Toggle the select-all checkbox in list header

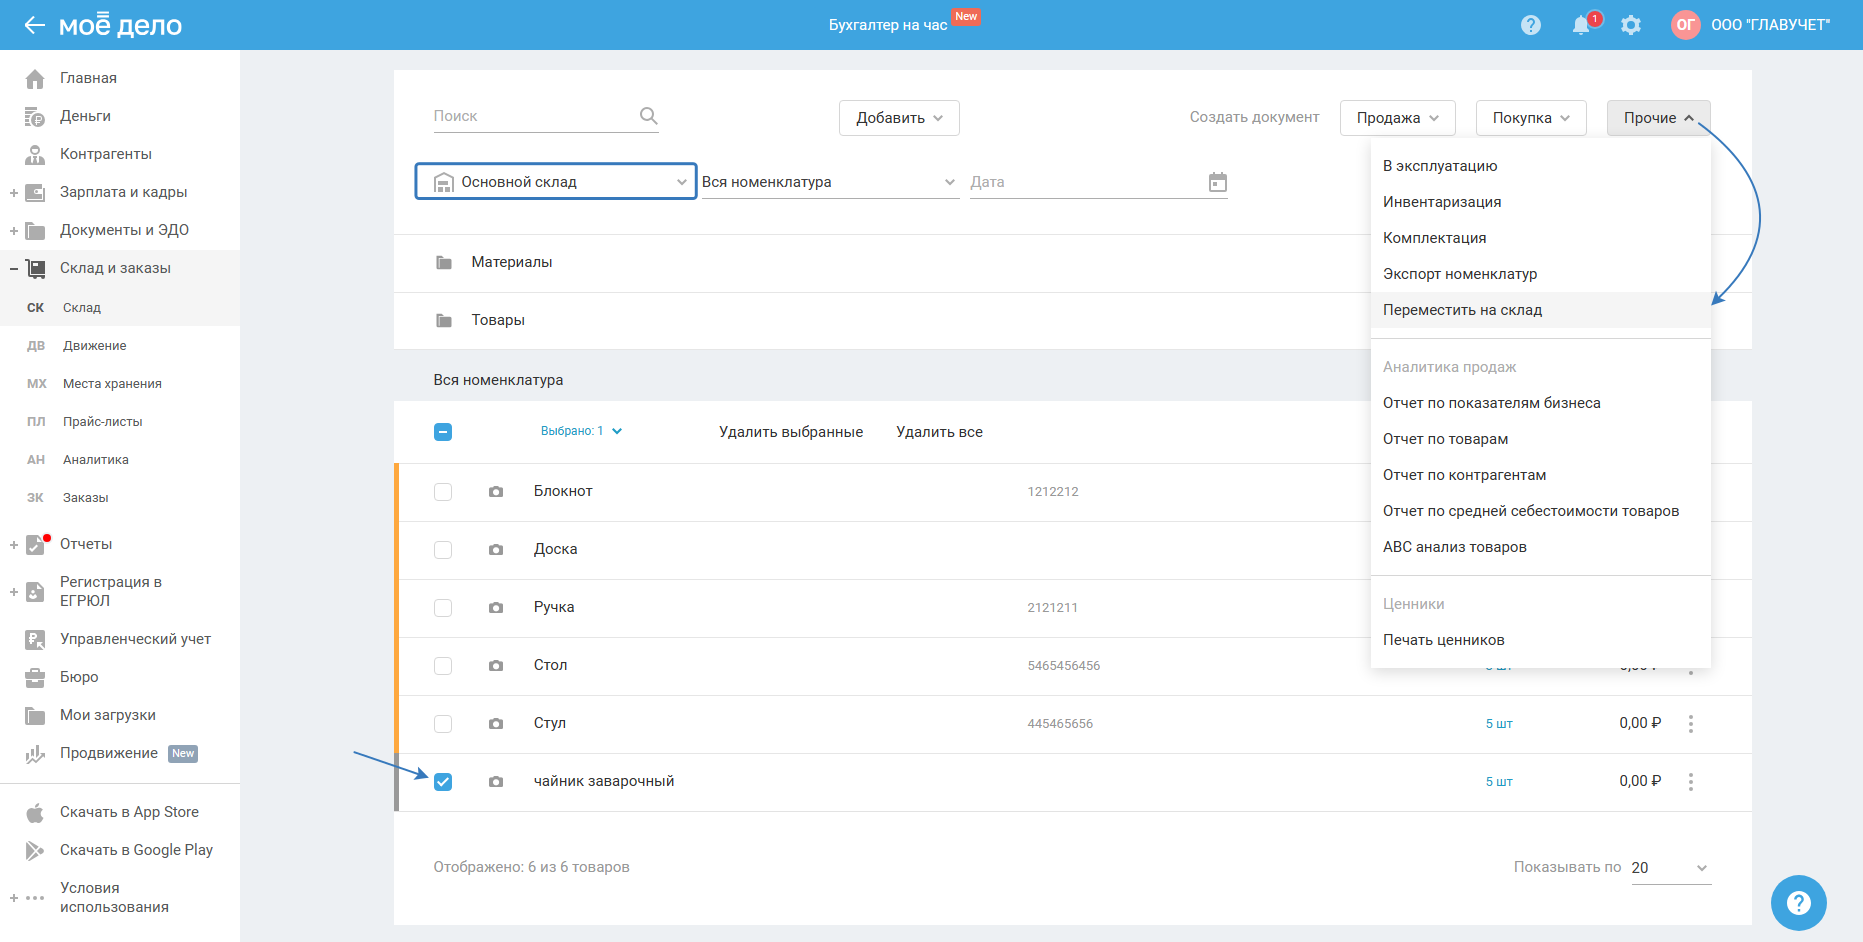point(443,432)
